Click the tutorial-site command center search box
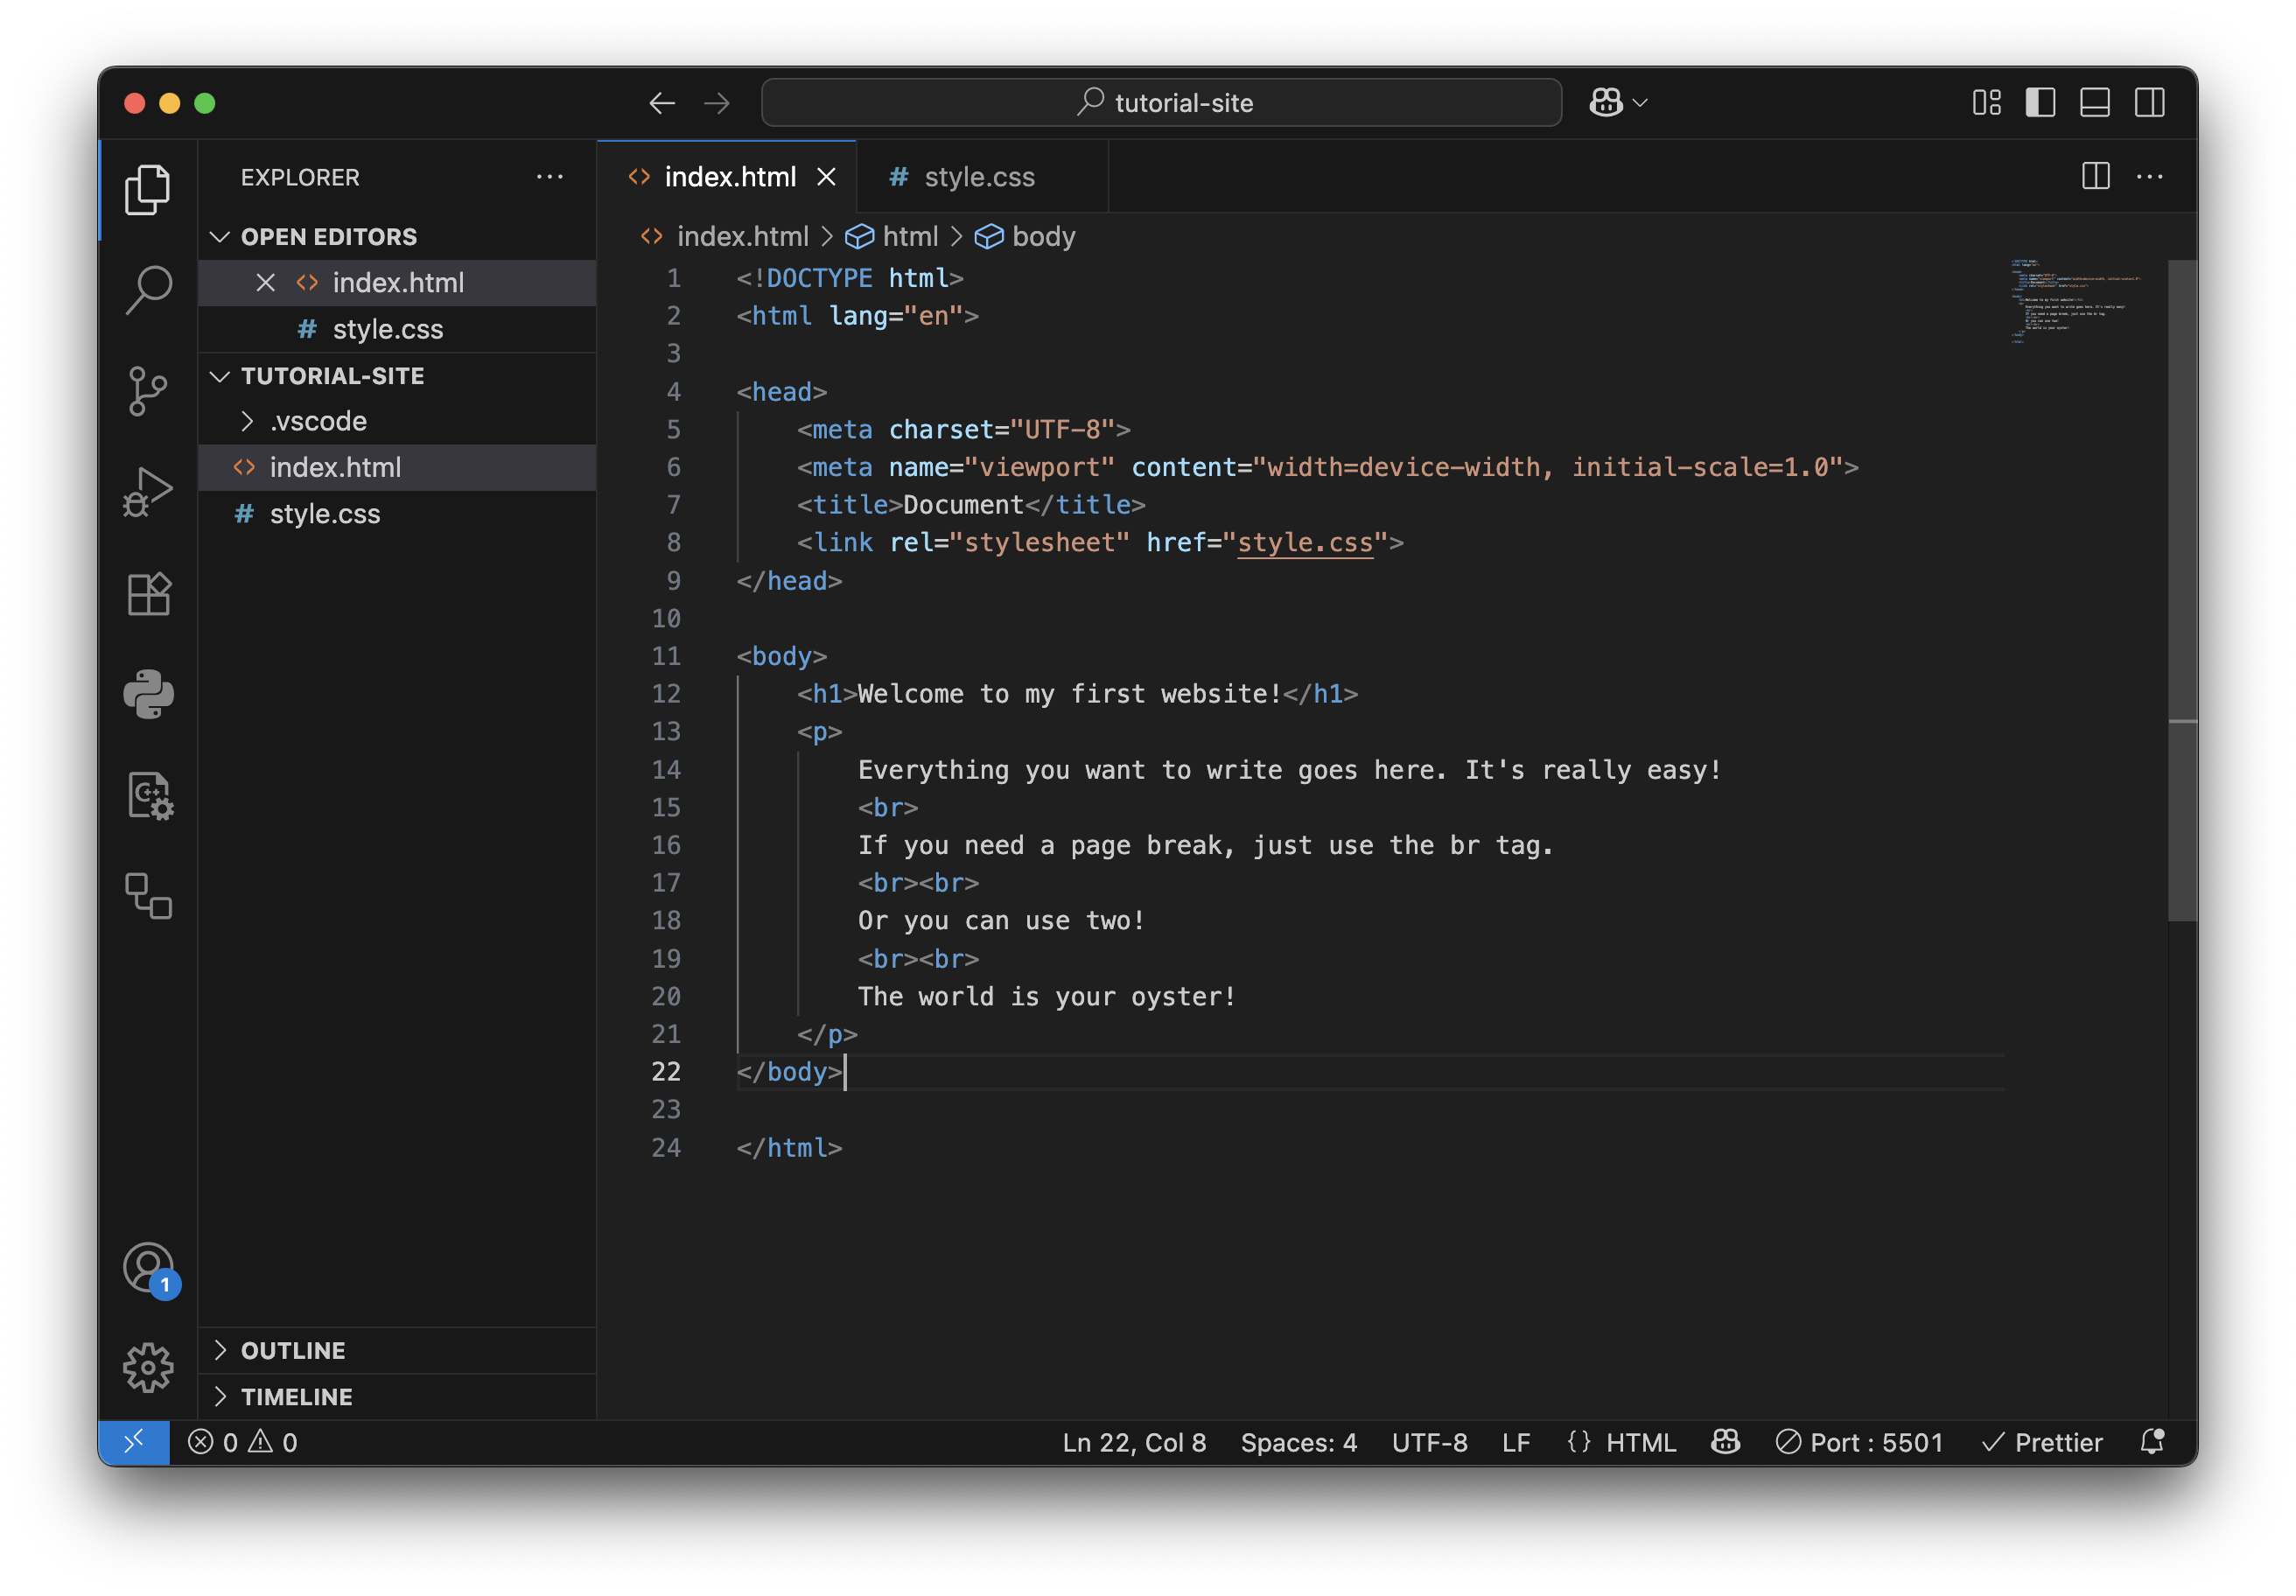 coord(1161,103)
